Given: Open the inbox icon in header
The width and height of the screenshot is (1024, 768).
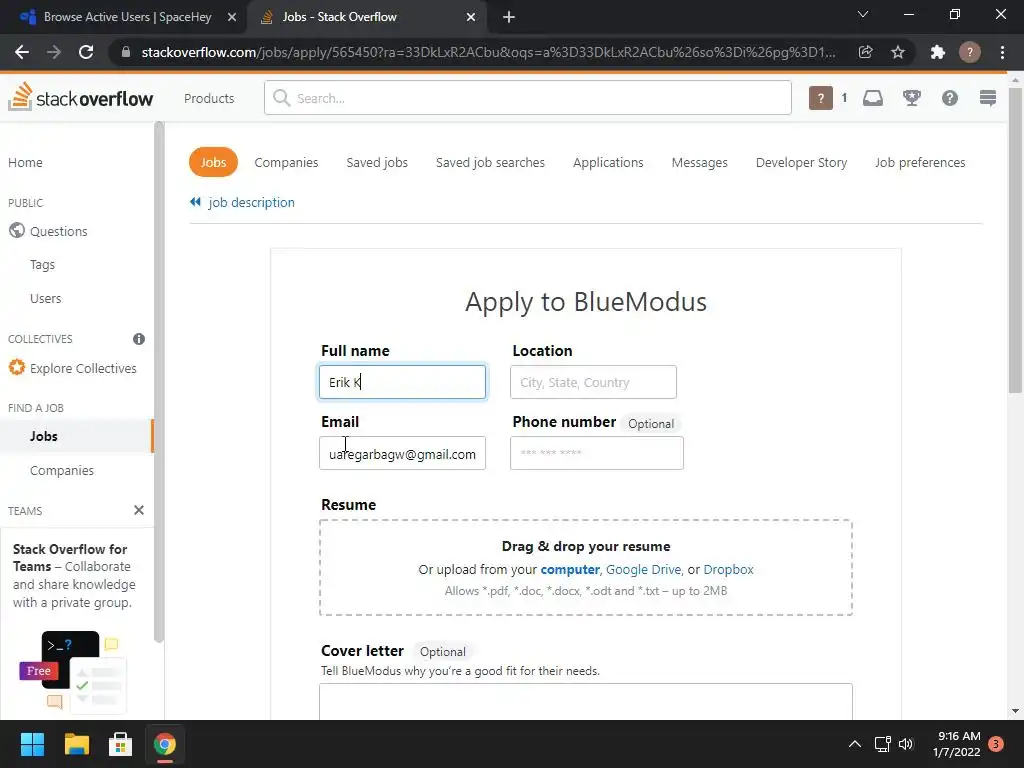Looking at the screenshot, I should pos(872,98).
